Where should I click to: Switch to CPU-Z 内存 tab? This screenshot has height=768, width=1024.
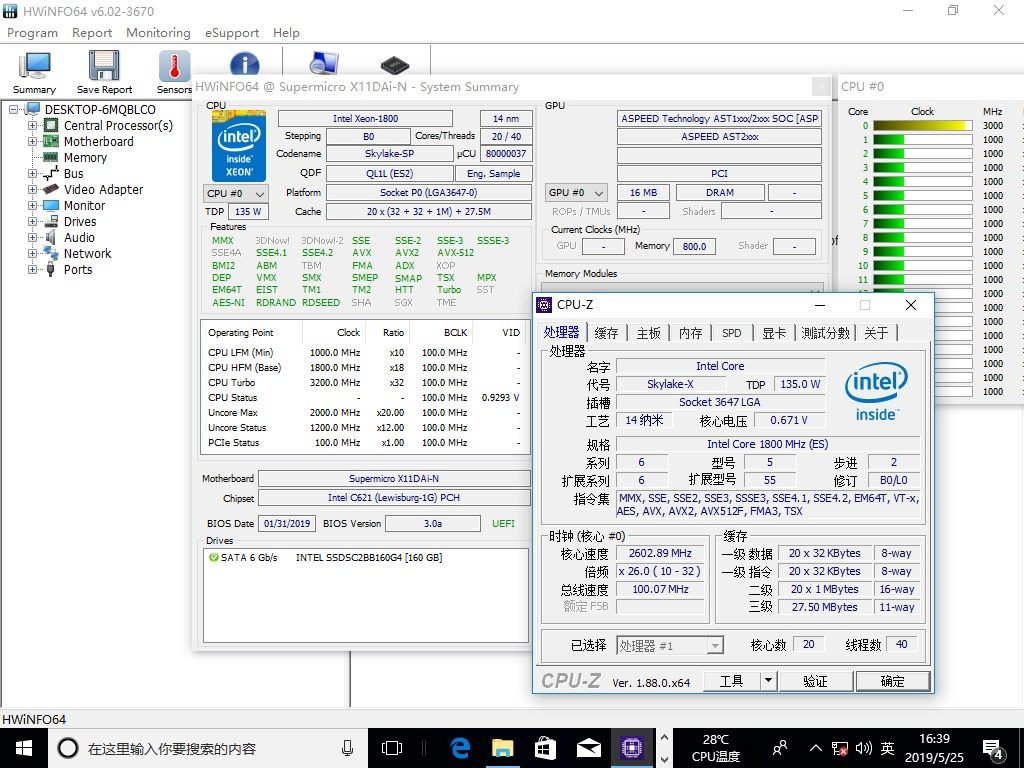(690, 333)
